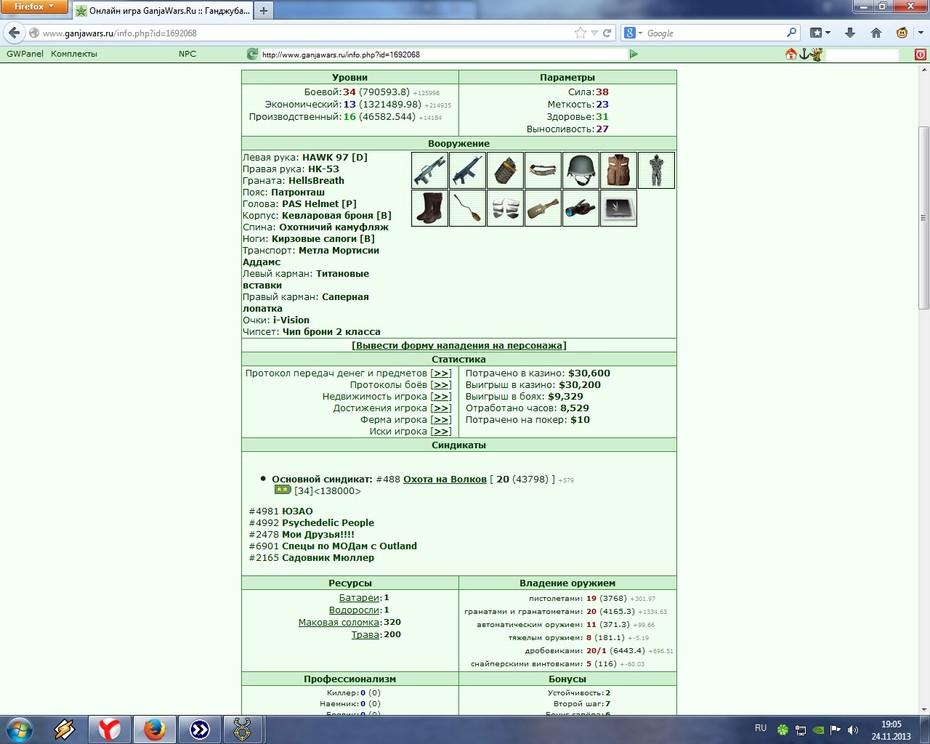Click the Кирзовые сапоги boots icon
Screen dimensions: 930x744
429,208
